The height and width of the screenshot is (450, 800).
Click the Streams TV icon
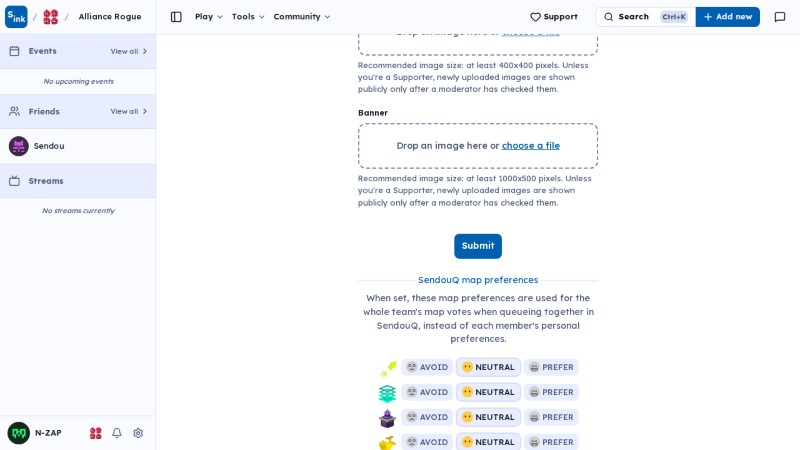click(x=14, y=181)
